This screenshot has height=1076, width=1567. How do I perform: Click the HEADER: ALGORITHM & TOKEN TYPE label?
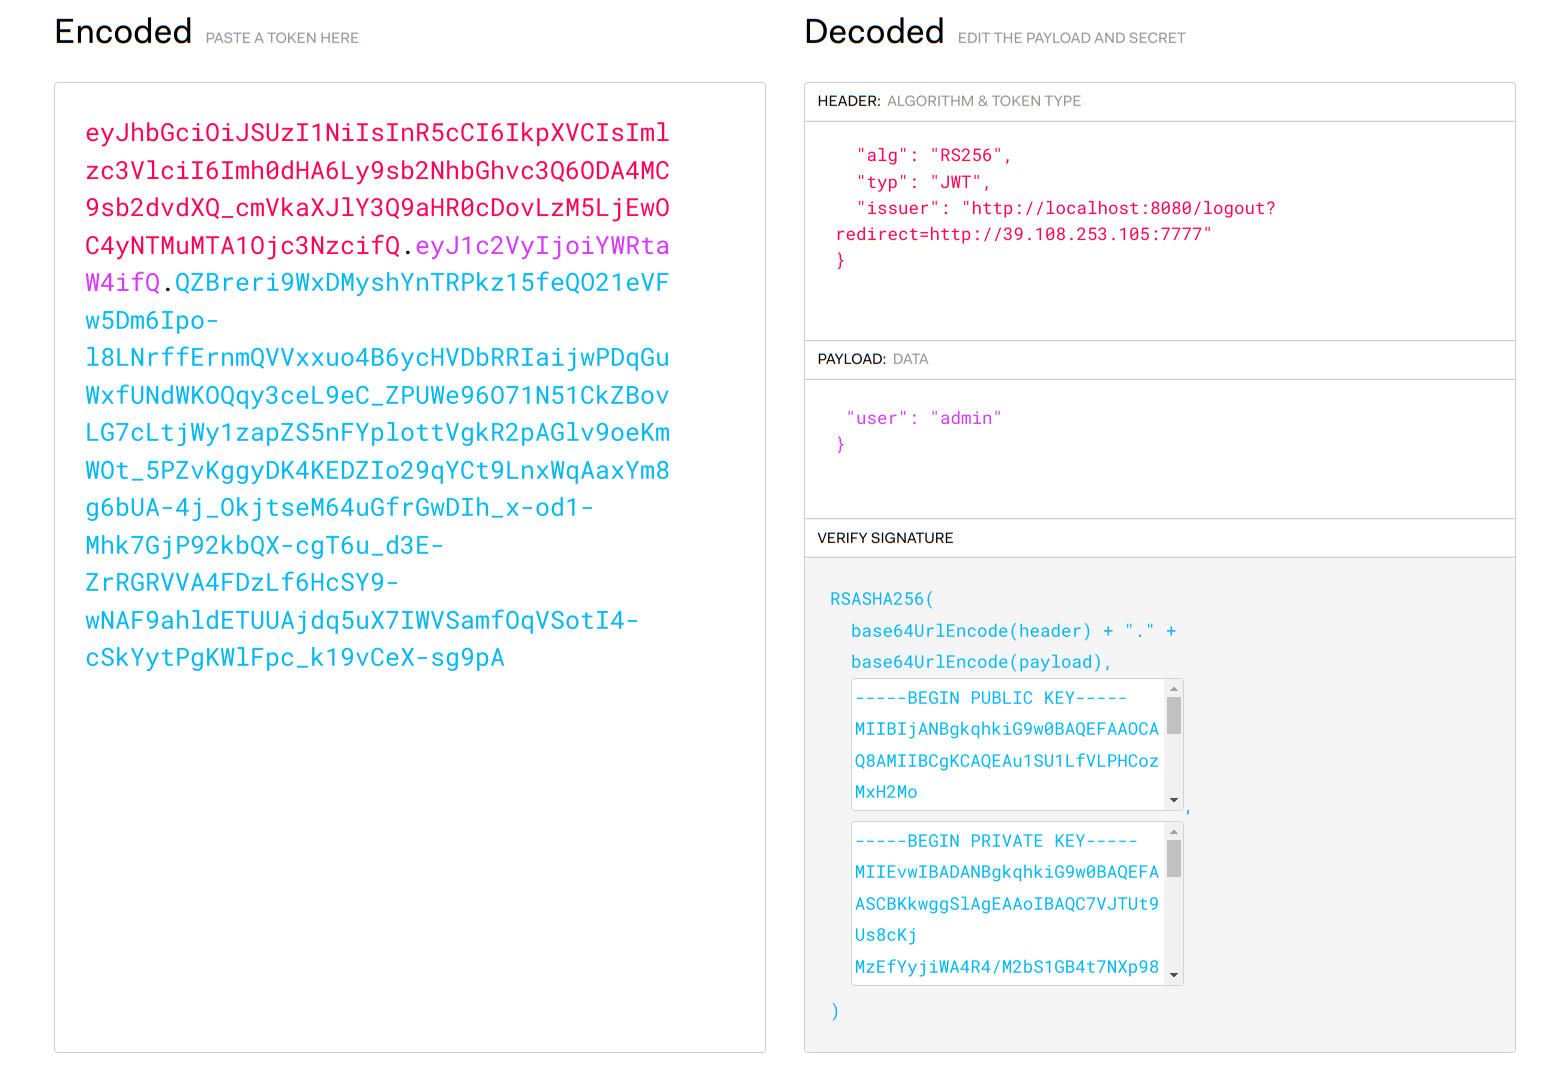click(x=949, y=101)
